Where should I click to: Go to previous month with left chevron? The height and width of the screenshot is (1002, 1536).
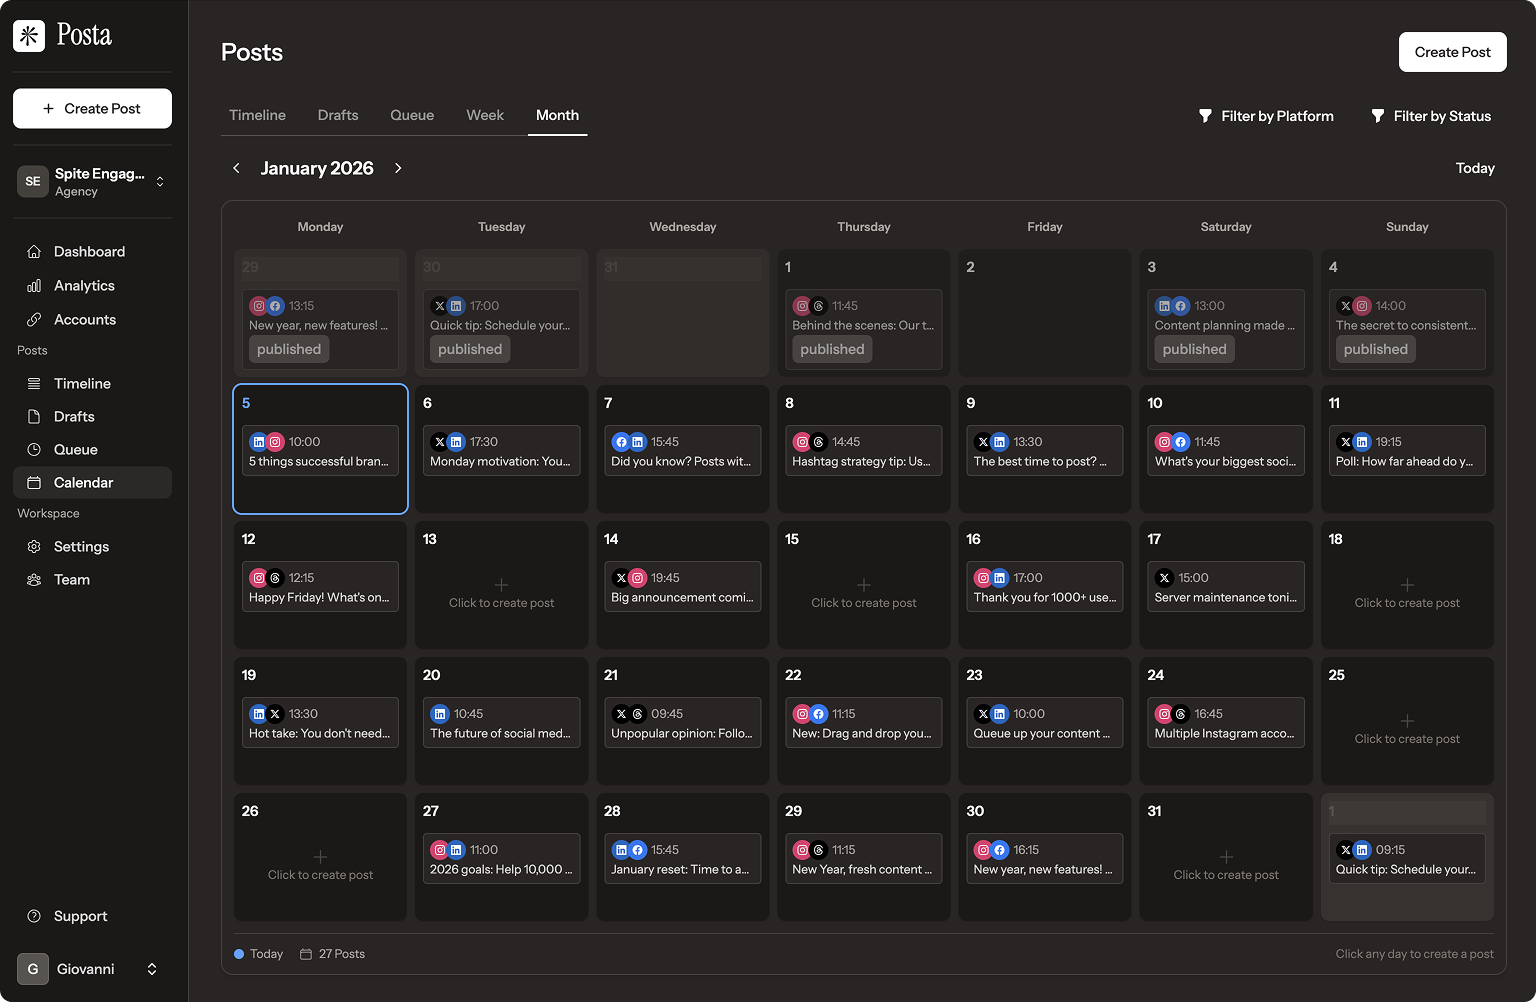point(237,168)
